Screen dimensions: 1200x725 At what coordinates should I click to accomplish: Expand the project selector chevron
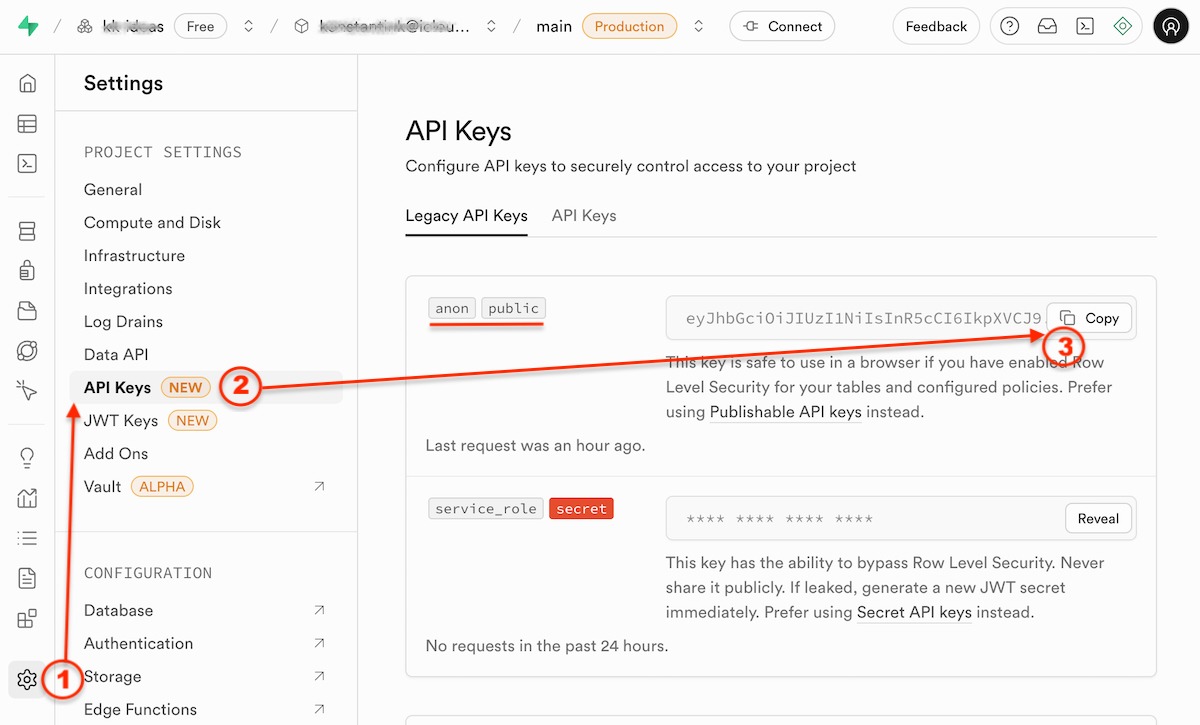click(490, 27)
